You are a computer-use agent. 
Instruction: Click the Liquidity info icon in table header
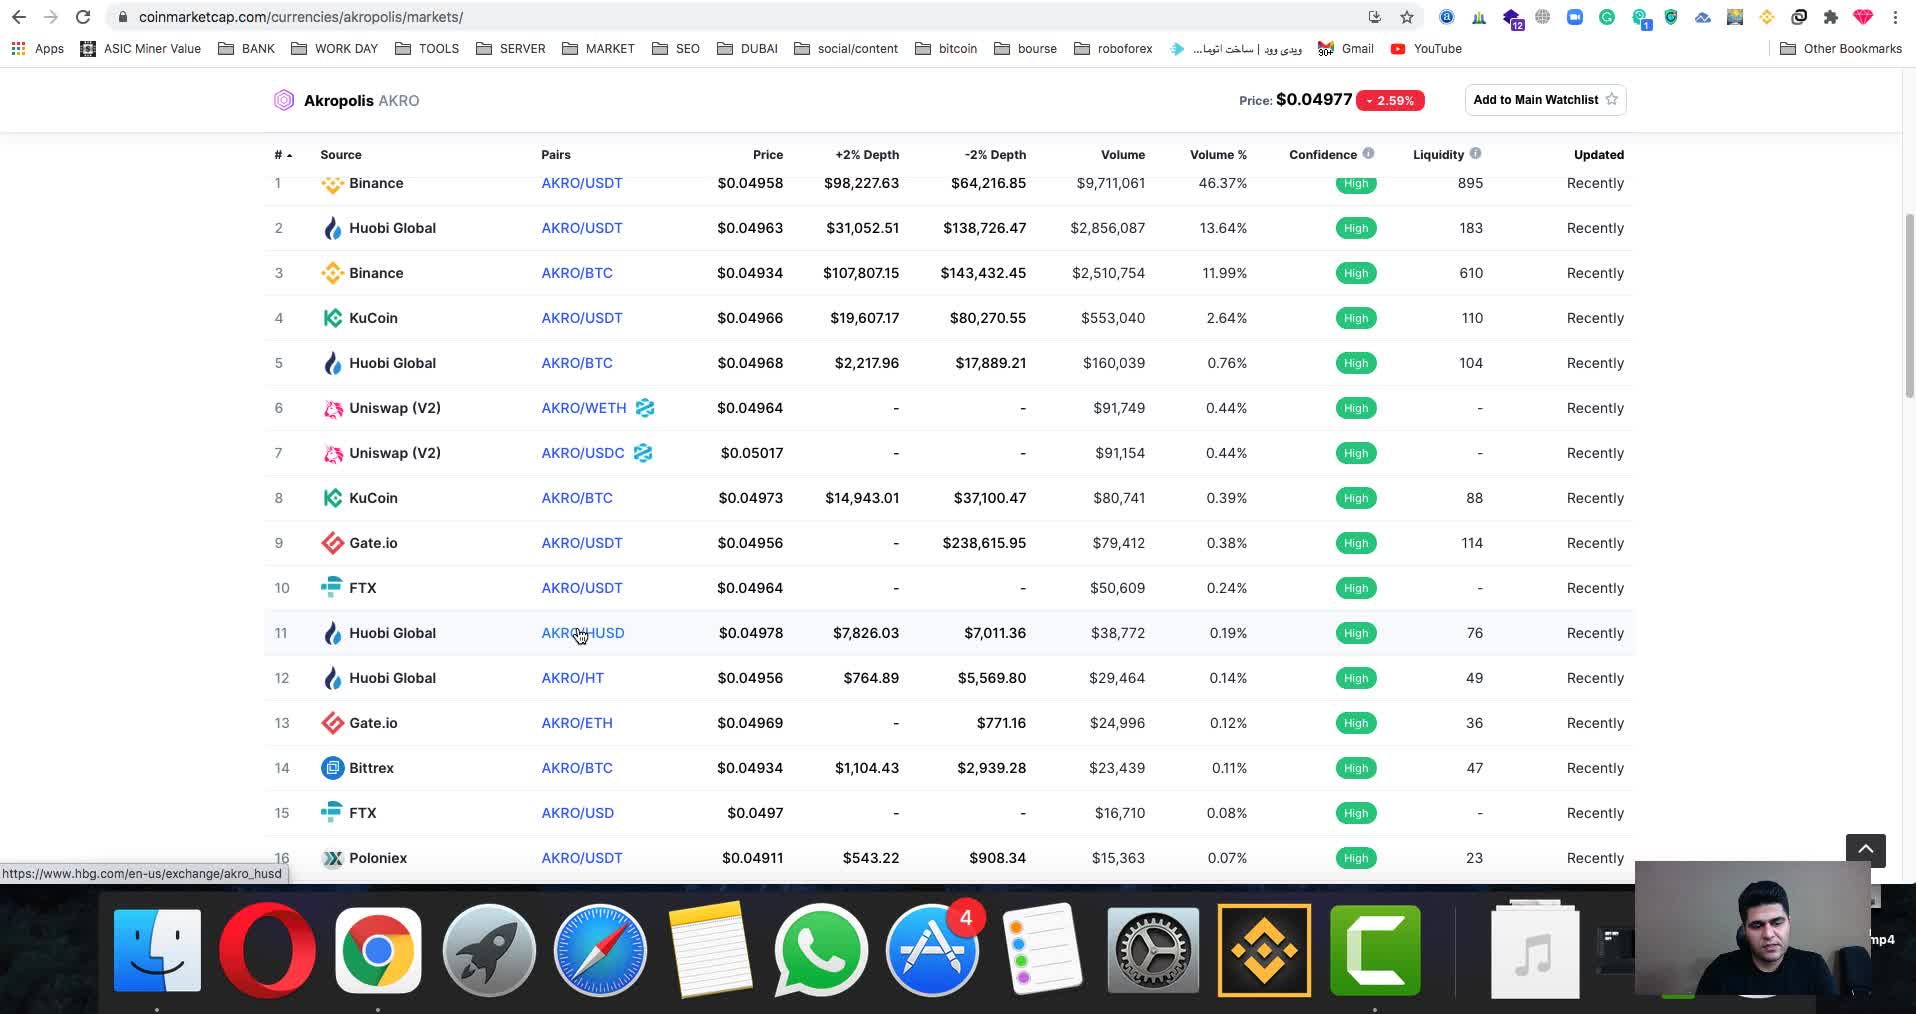[1475, 153]
